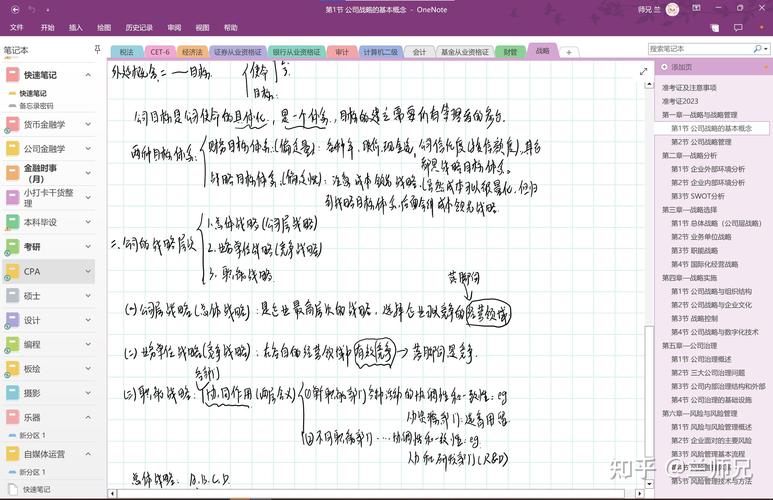Viewport: 773px width, 500px height.
Task: Expand the 编程 notebook chevron
Action: pos(88,344)
